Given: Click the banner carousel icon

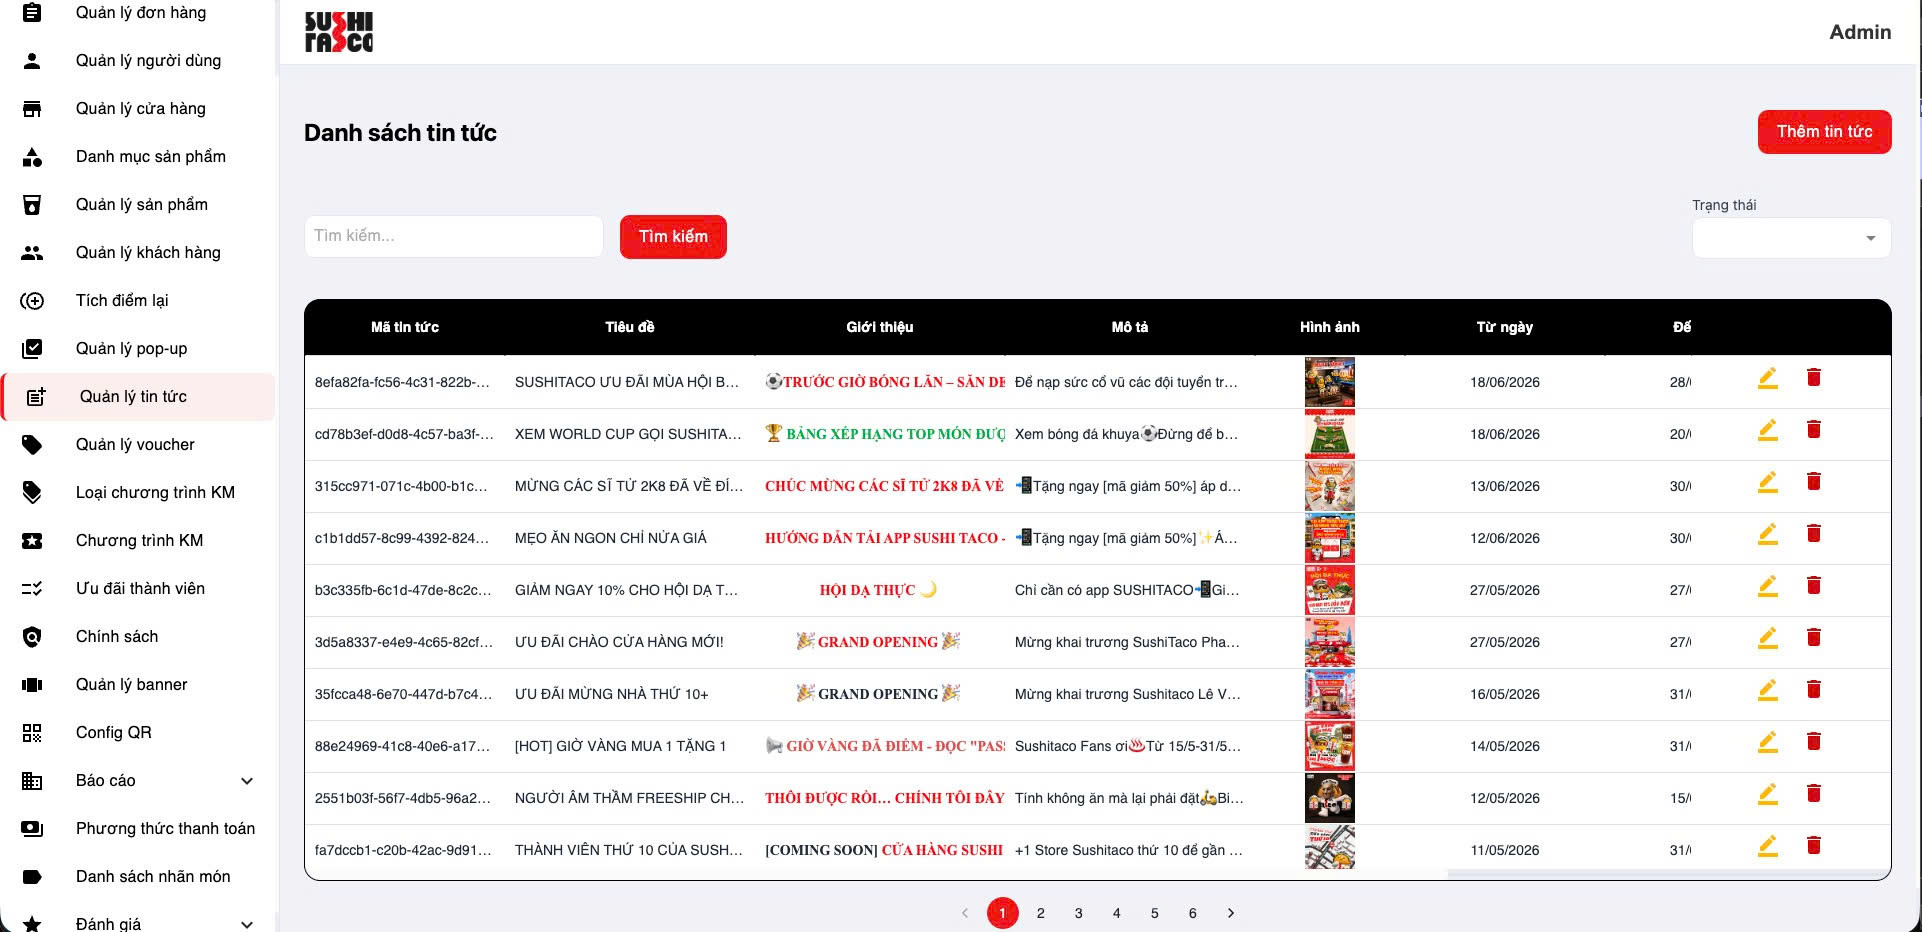Looking at the screenshot, I should coord(32,684).
